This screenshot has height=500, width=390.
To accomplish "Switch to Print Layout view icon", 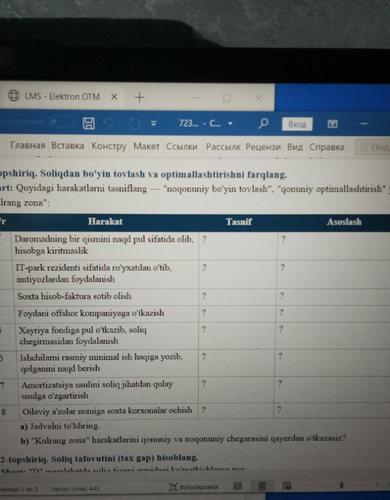I will (262, 486).
